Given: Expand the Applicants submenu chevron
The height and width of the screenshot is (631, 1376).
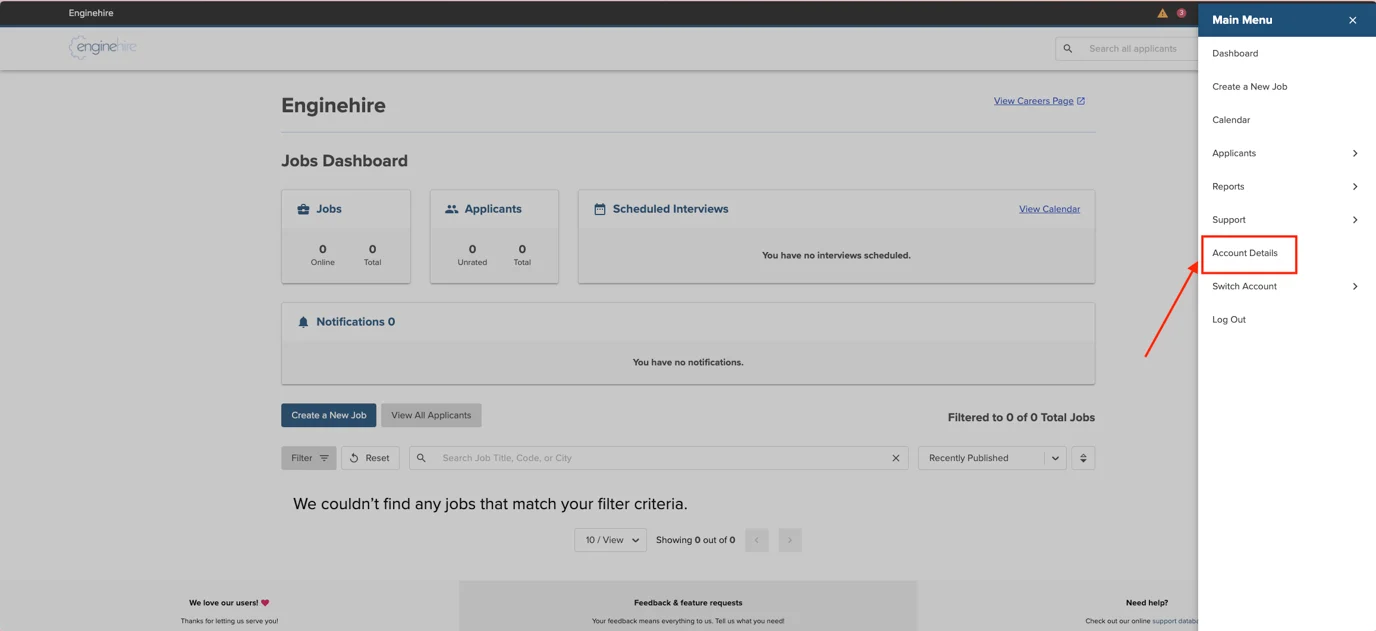Looking at the screenshot, I should [x=1355, y=153].
